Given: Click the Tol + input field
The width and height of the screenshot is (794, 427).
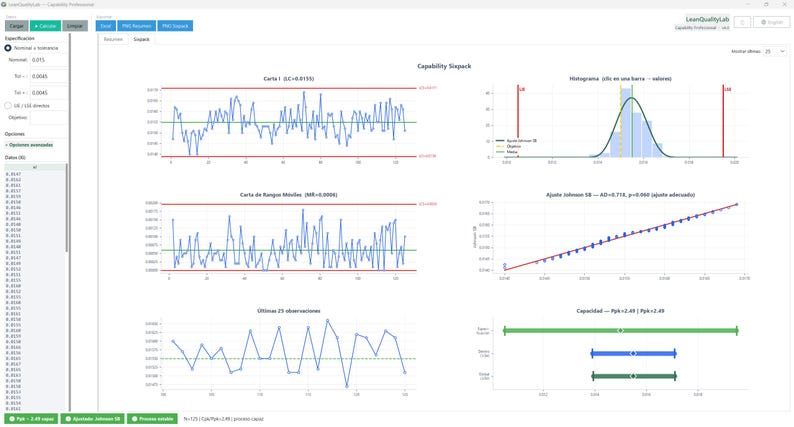Looking at the screenshot, I should [49, 93].
